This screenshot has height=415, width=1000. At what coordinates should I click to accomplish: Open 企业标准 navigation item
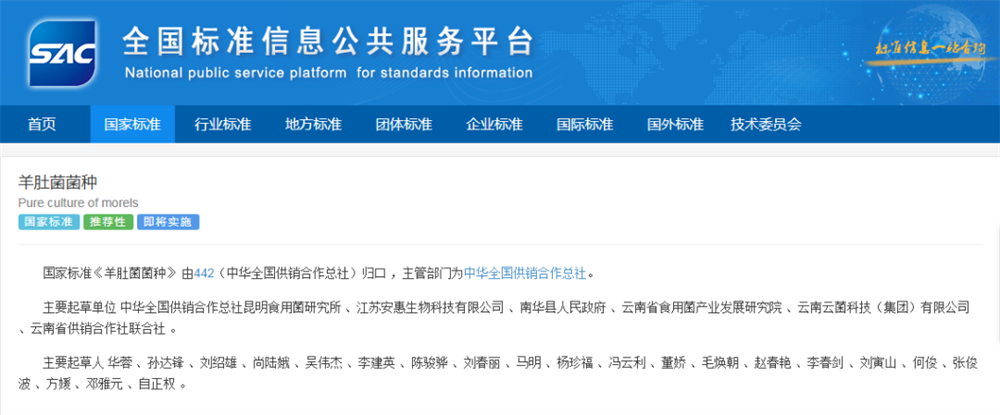494,125
